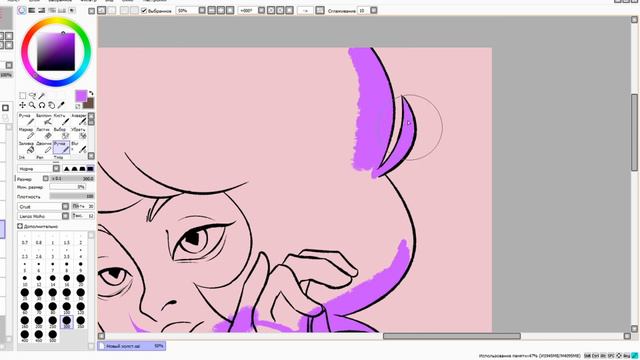
Task: Click the canvas vertical scrollbar thumb
Action: pyautogui.click(x=634, y=133)
